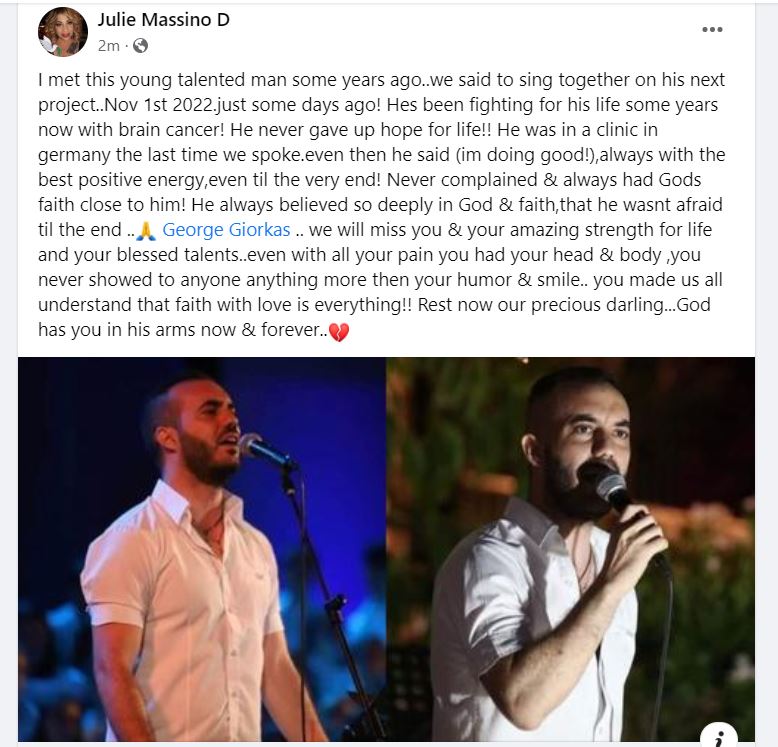Viewport: 778px width, 747px height.
Task: Click the info icon on photo corner
Action: click(x=719, y=737)
